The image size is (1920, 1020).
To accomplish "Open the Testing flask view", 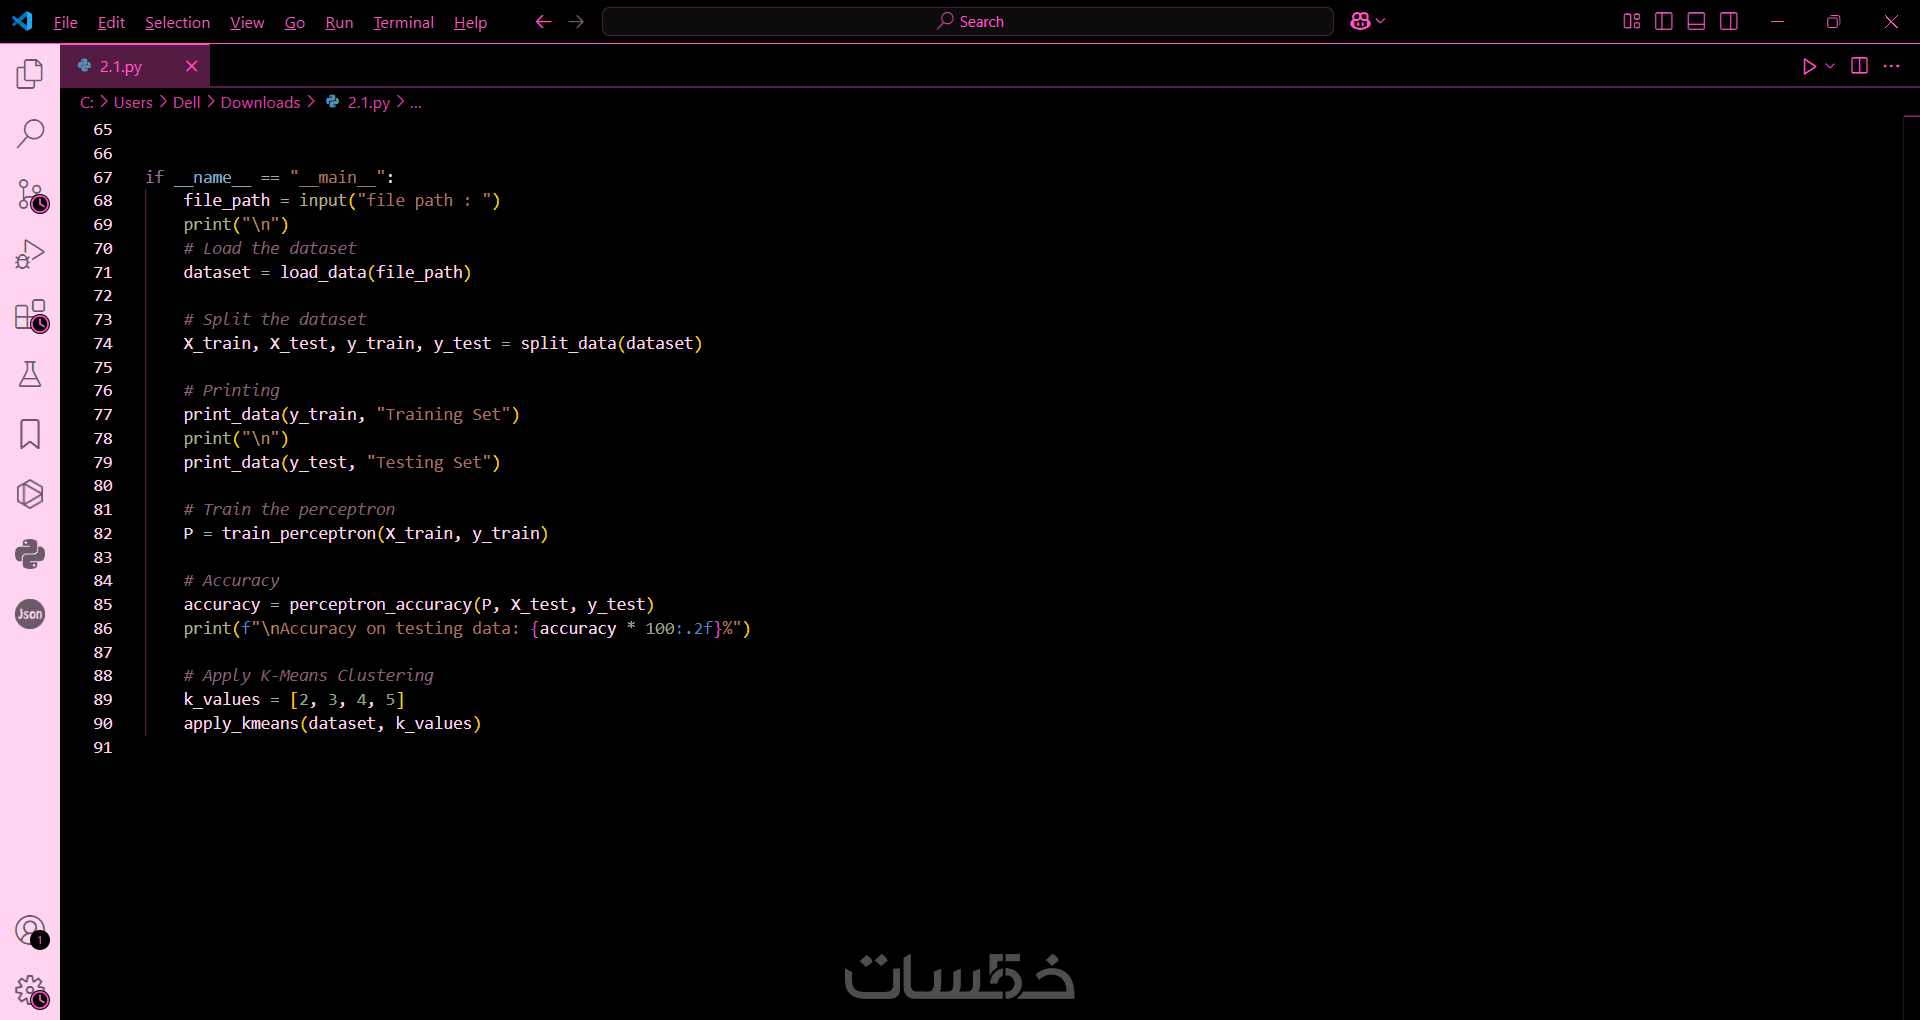I will tap(30, 374).
